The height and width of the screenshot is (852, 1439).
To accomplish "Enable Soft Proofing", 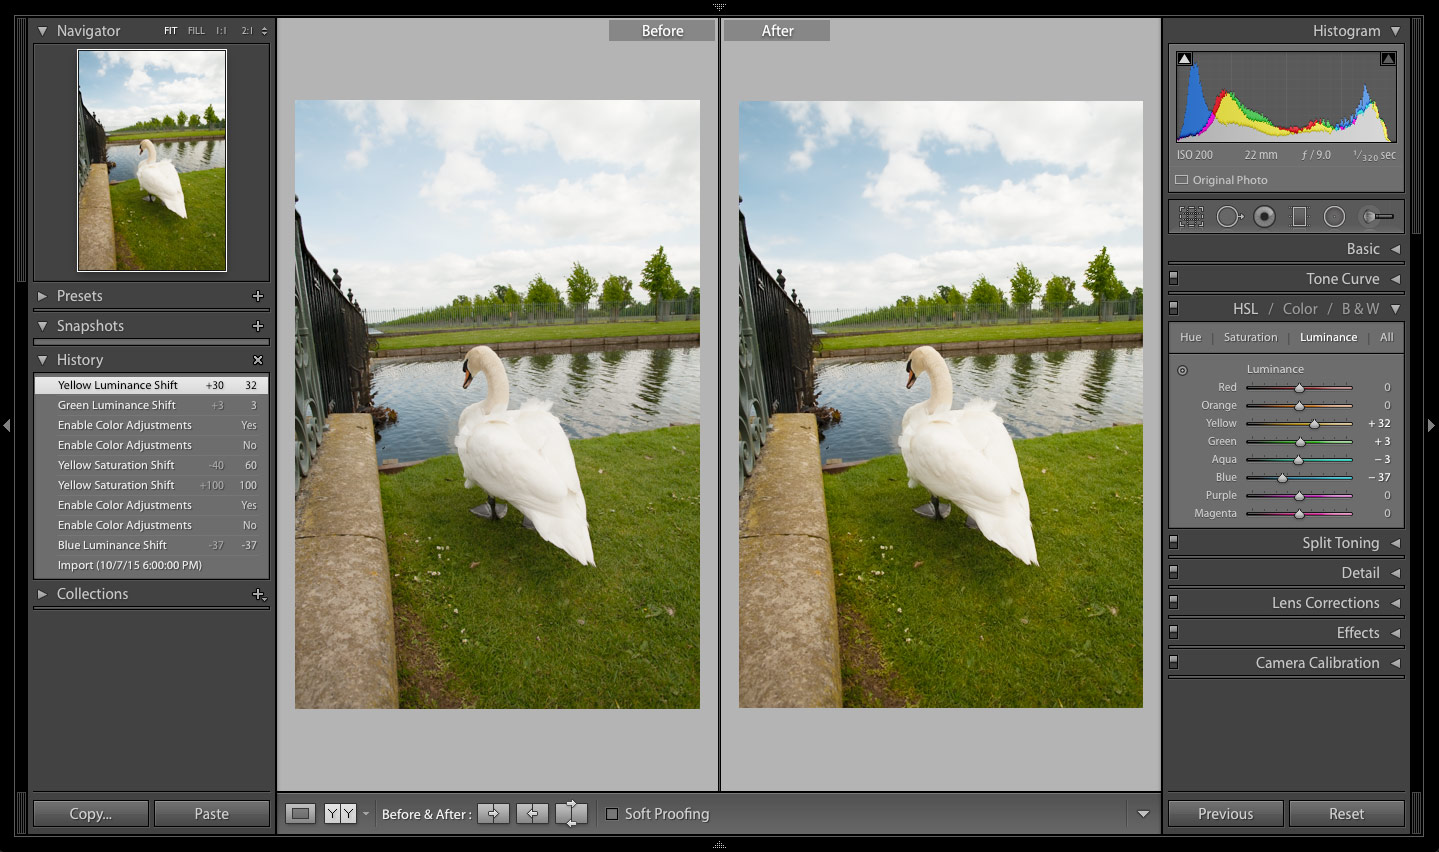I will (612, 813).
